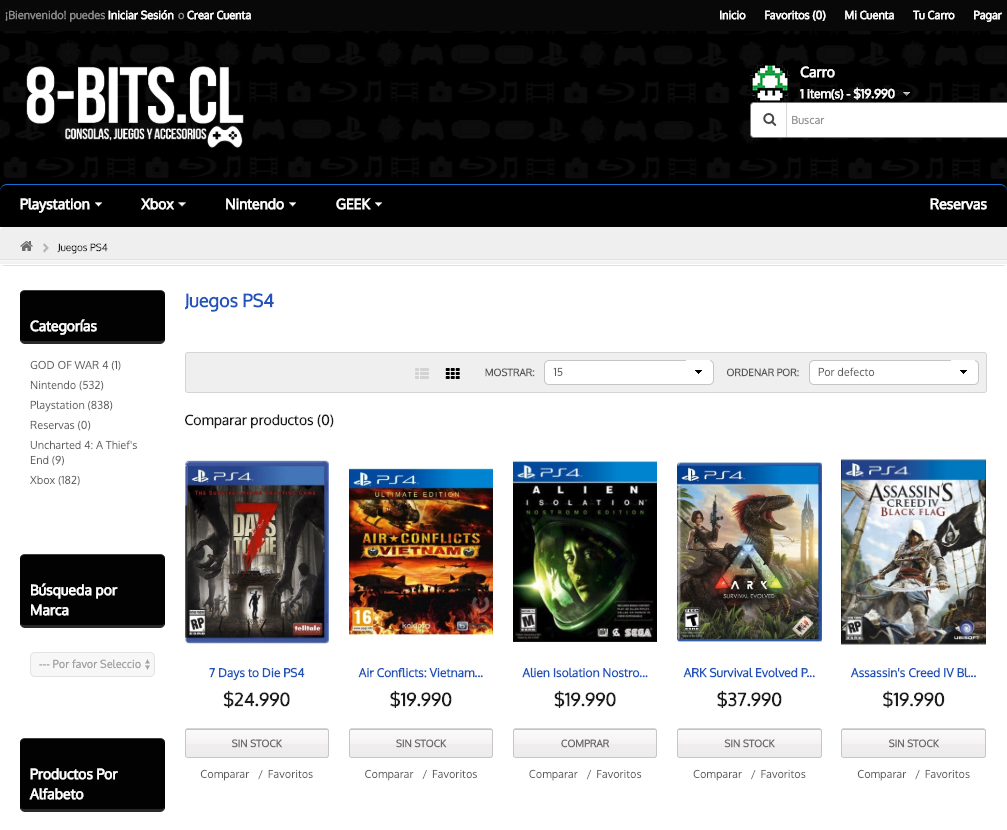The image size is (1007, 830).
Task: Click the Juegos PS4 page heading
Action: click(229, 301)
